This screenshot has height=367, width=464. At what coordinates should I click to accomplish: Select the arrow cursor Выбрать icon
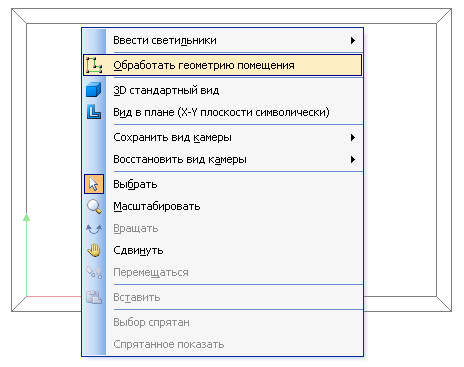(94, 184)
